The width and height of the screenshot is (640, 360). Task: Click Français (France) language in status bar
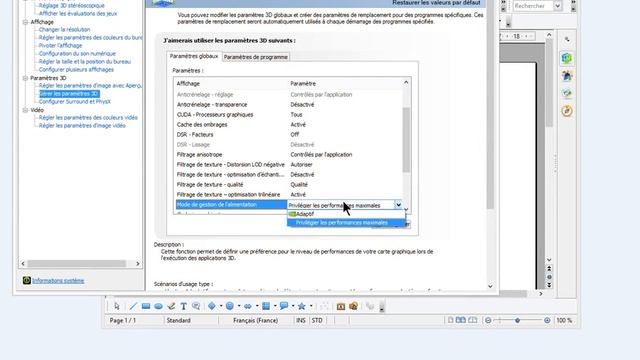coord(256,320)
